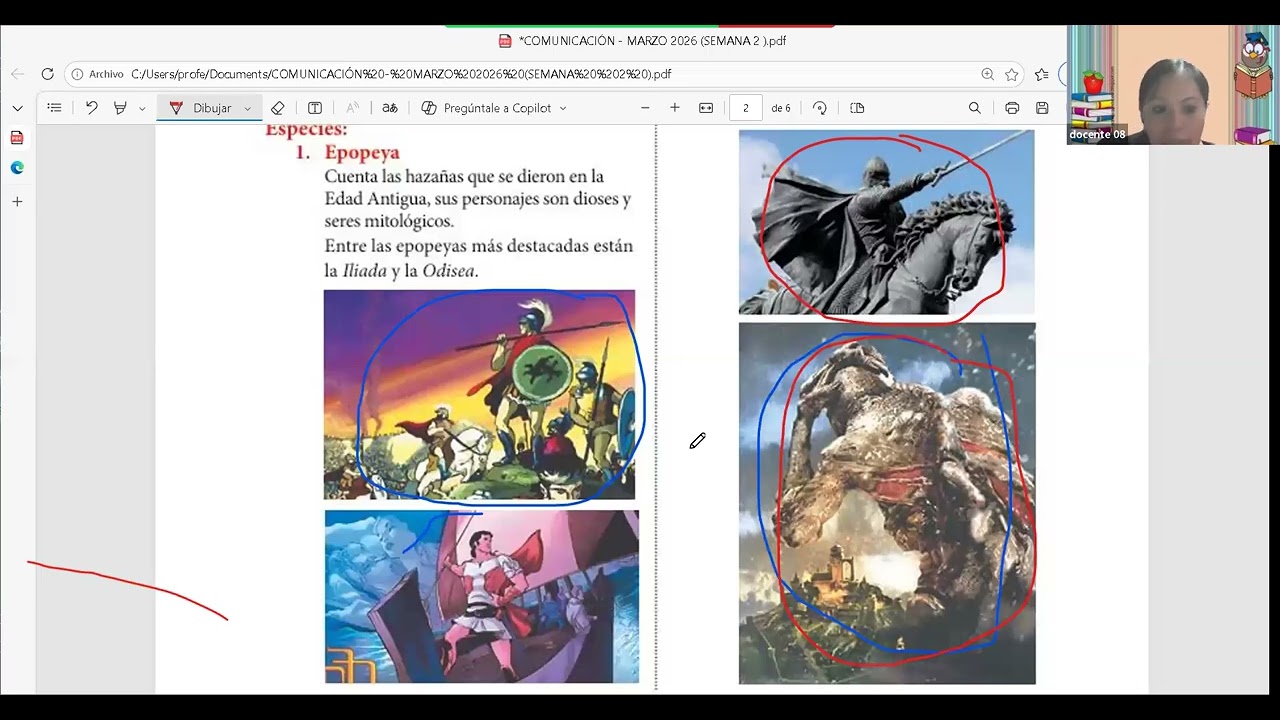Open Dibujar pen options dropdown
This screenshot has height=720, width=1280.
pyautogui.click(x=247, y=108)
